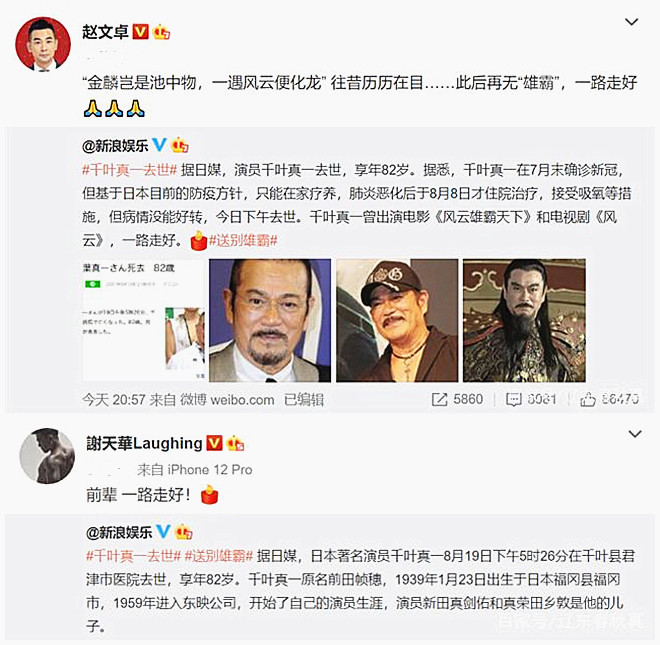Image resolution: width=660 pixels, height=645 pixels.
Task: Open the comments icon on first repost
Action: pos(514,400)
